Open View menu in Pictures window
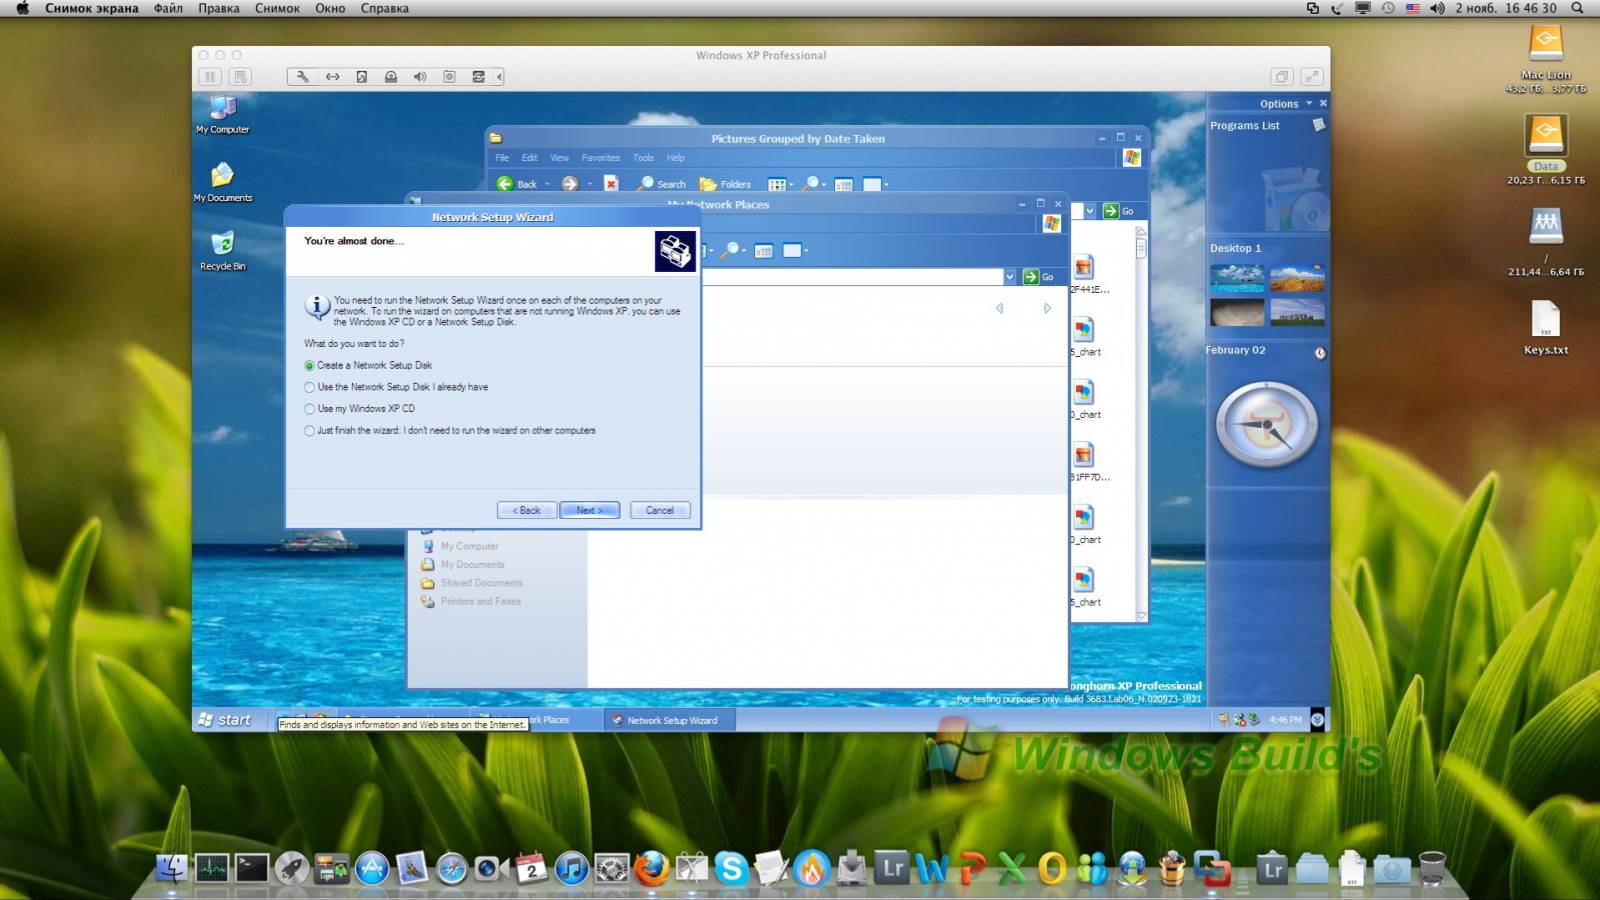 [560, 158]
